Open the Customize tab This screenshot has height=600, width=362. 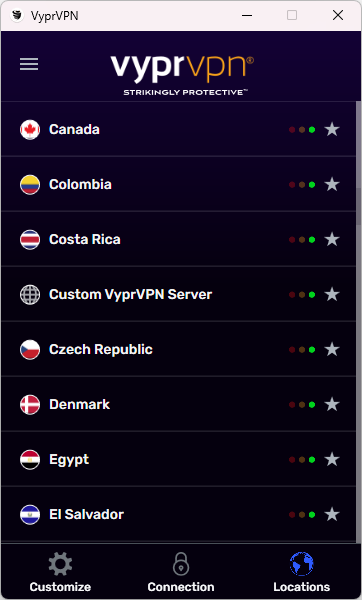[60, 572]
